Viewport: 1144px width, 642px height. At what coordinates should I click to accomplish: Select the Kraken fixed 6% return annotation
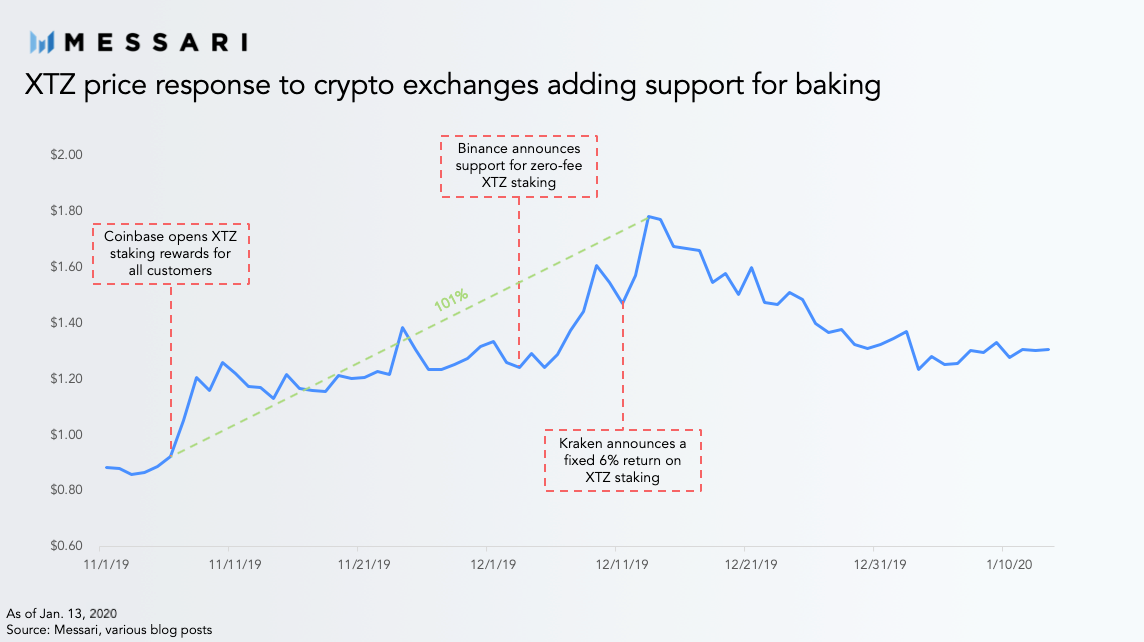[622, 460]
